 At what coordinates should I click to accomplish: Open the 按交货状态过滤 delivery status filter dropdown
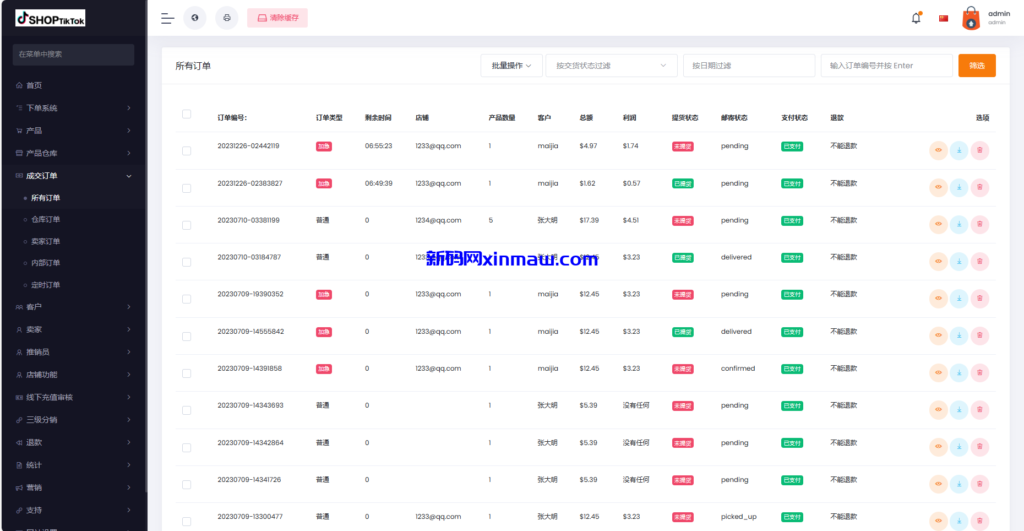pyautogui.click(x=611, y=65)
